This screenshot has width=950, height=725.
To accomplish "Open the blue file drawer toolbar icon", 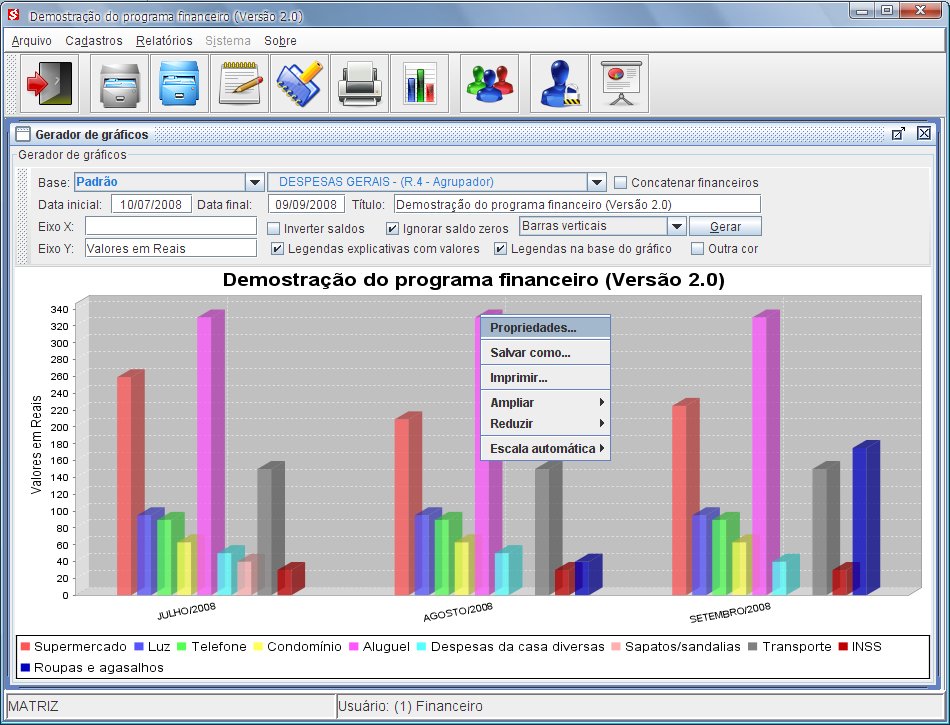I will [x=179, y=84].
